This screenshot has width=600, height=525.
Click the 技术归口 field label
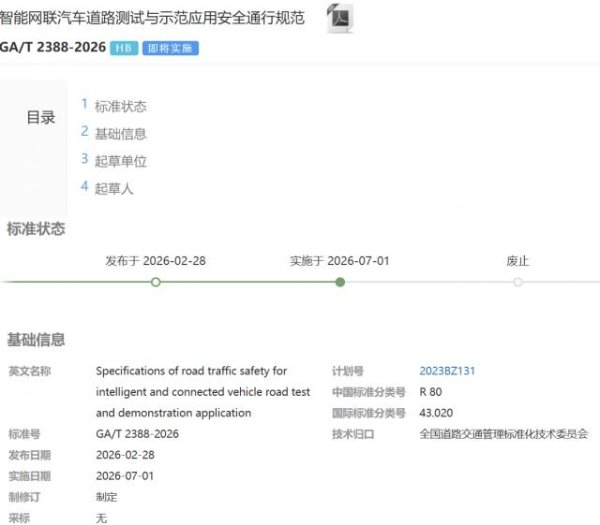353,434
